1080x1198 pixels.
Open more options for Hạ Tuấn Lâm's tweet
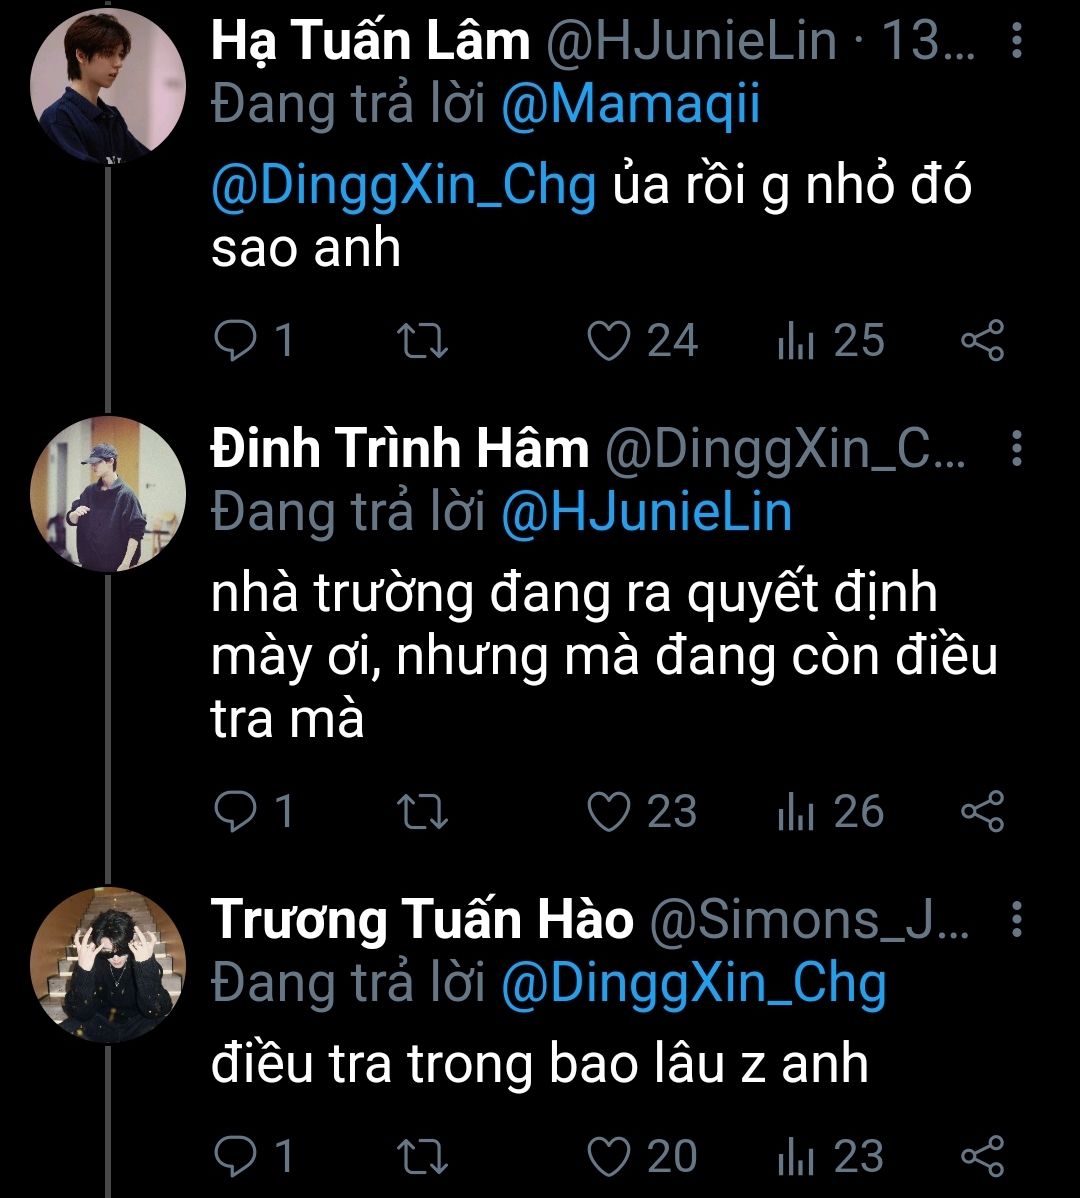click(1016, 42)
